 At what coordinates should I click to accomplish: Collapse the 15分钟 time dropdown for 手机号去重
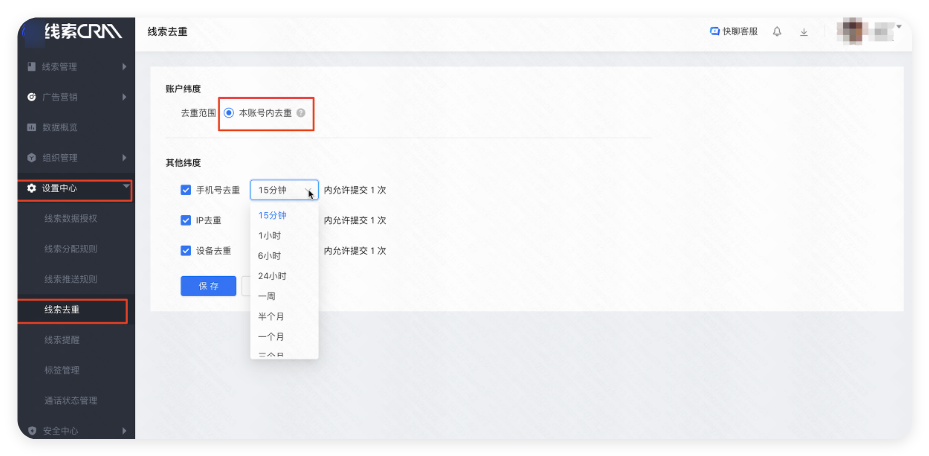(284, 190)
